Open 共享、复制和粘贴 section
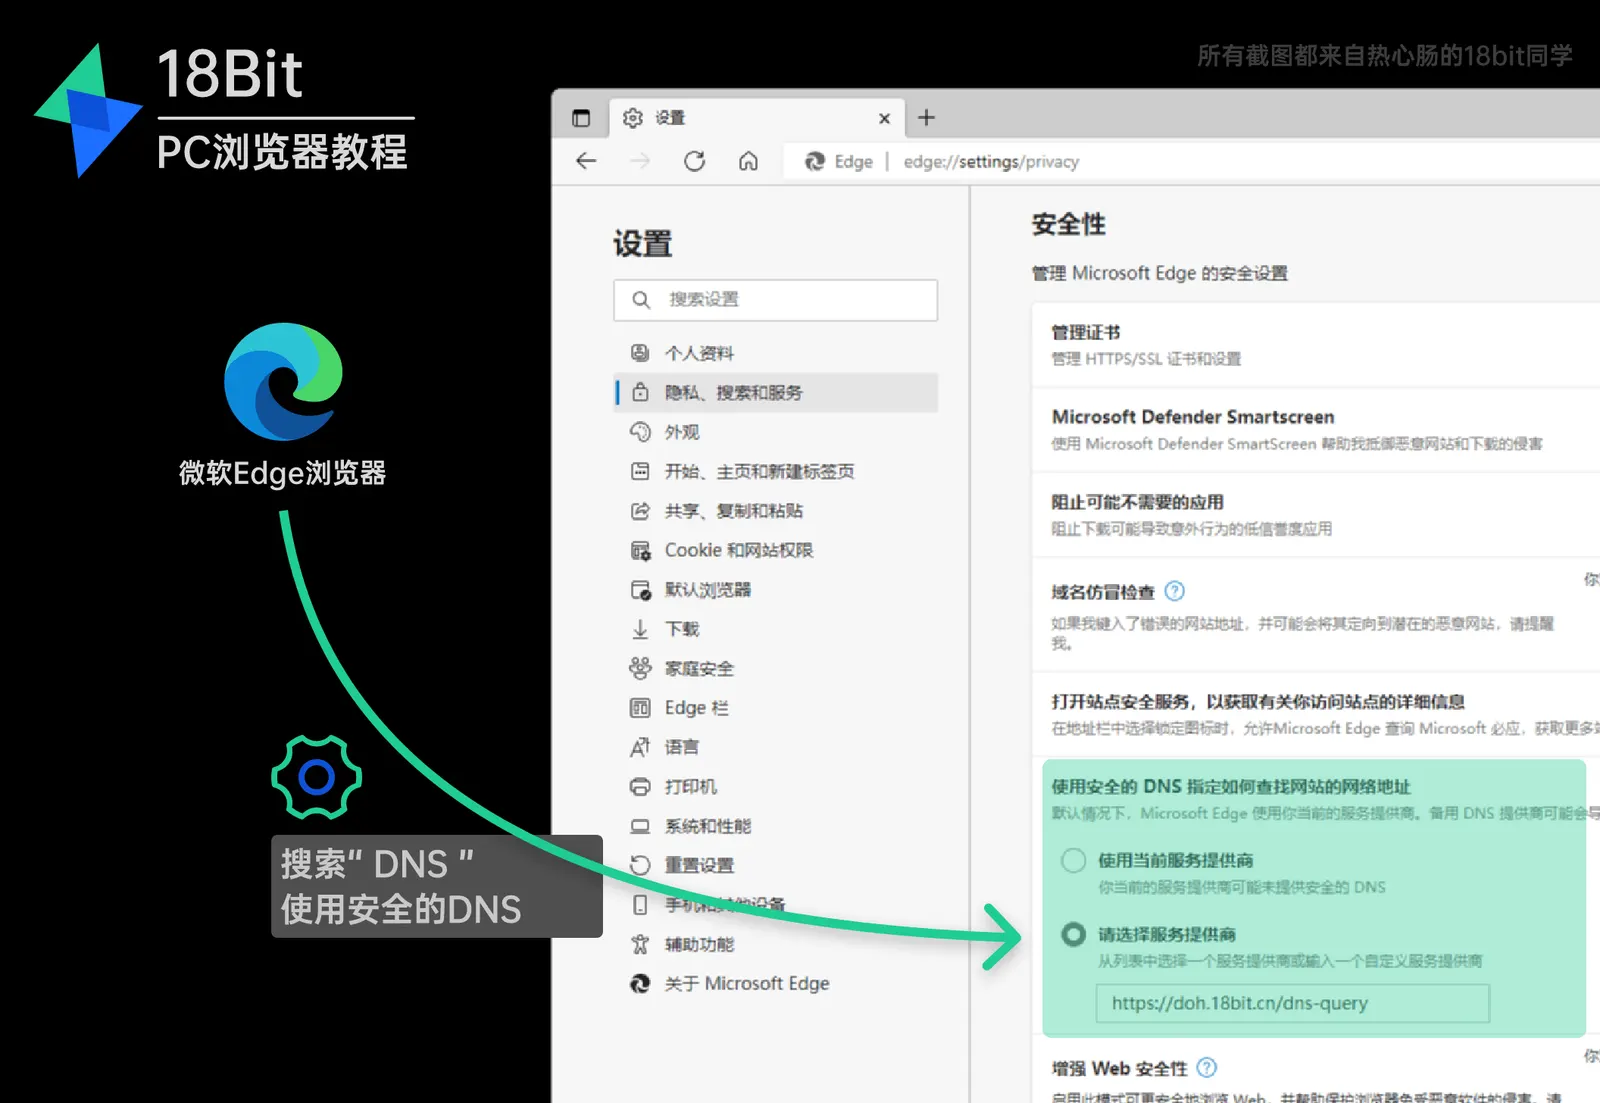 (776, 511)
